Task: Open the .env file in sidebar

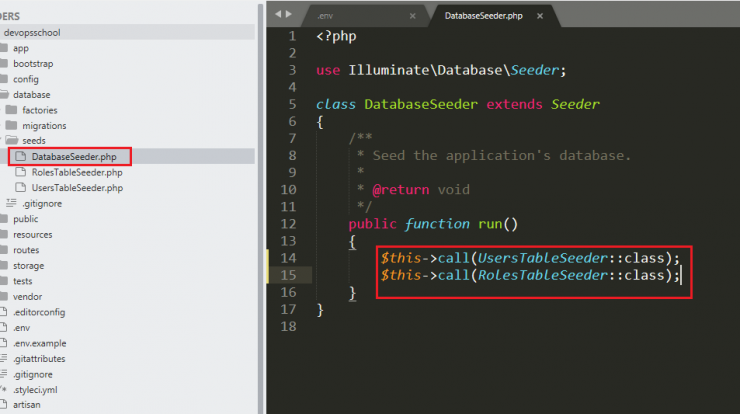Action: [x=22, y=328]
